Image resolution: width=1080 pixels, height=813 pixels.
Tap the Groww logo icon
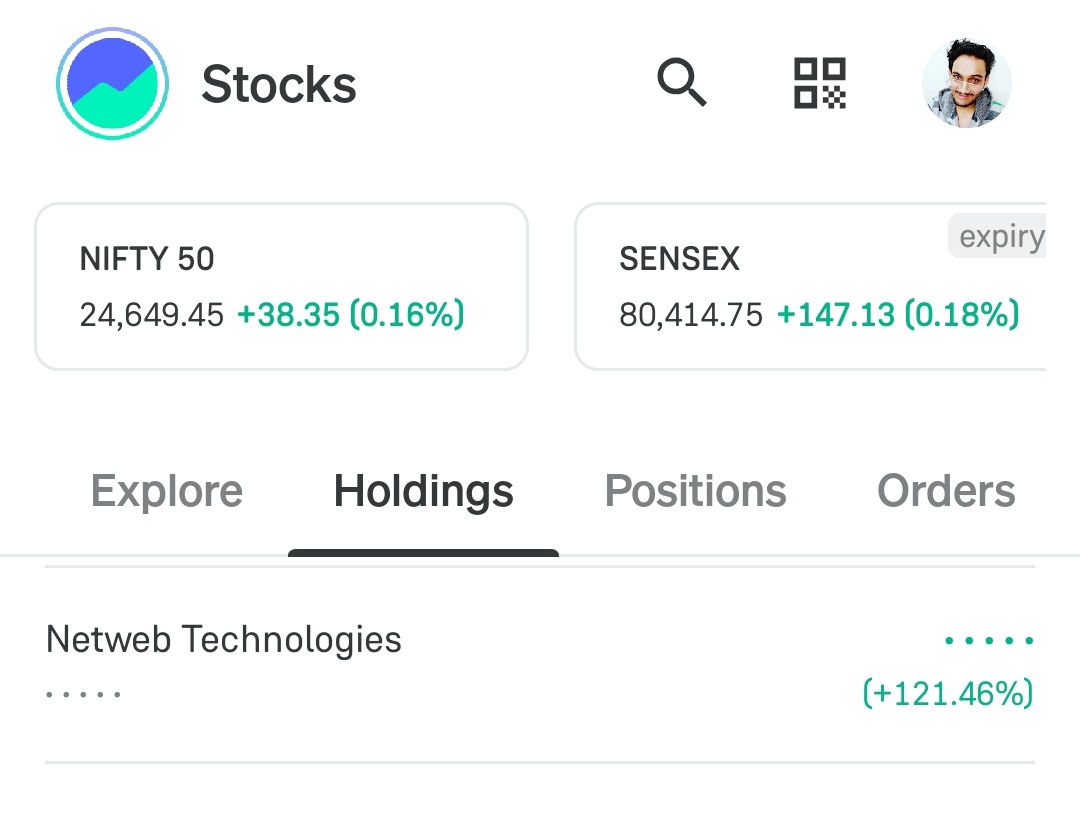pyautogui.click(x=112, y=83)
